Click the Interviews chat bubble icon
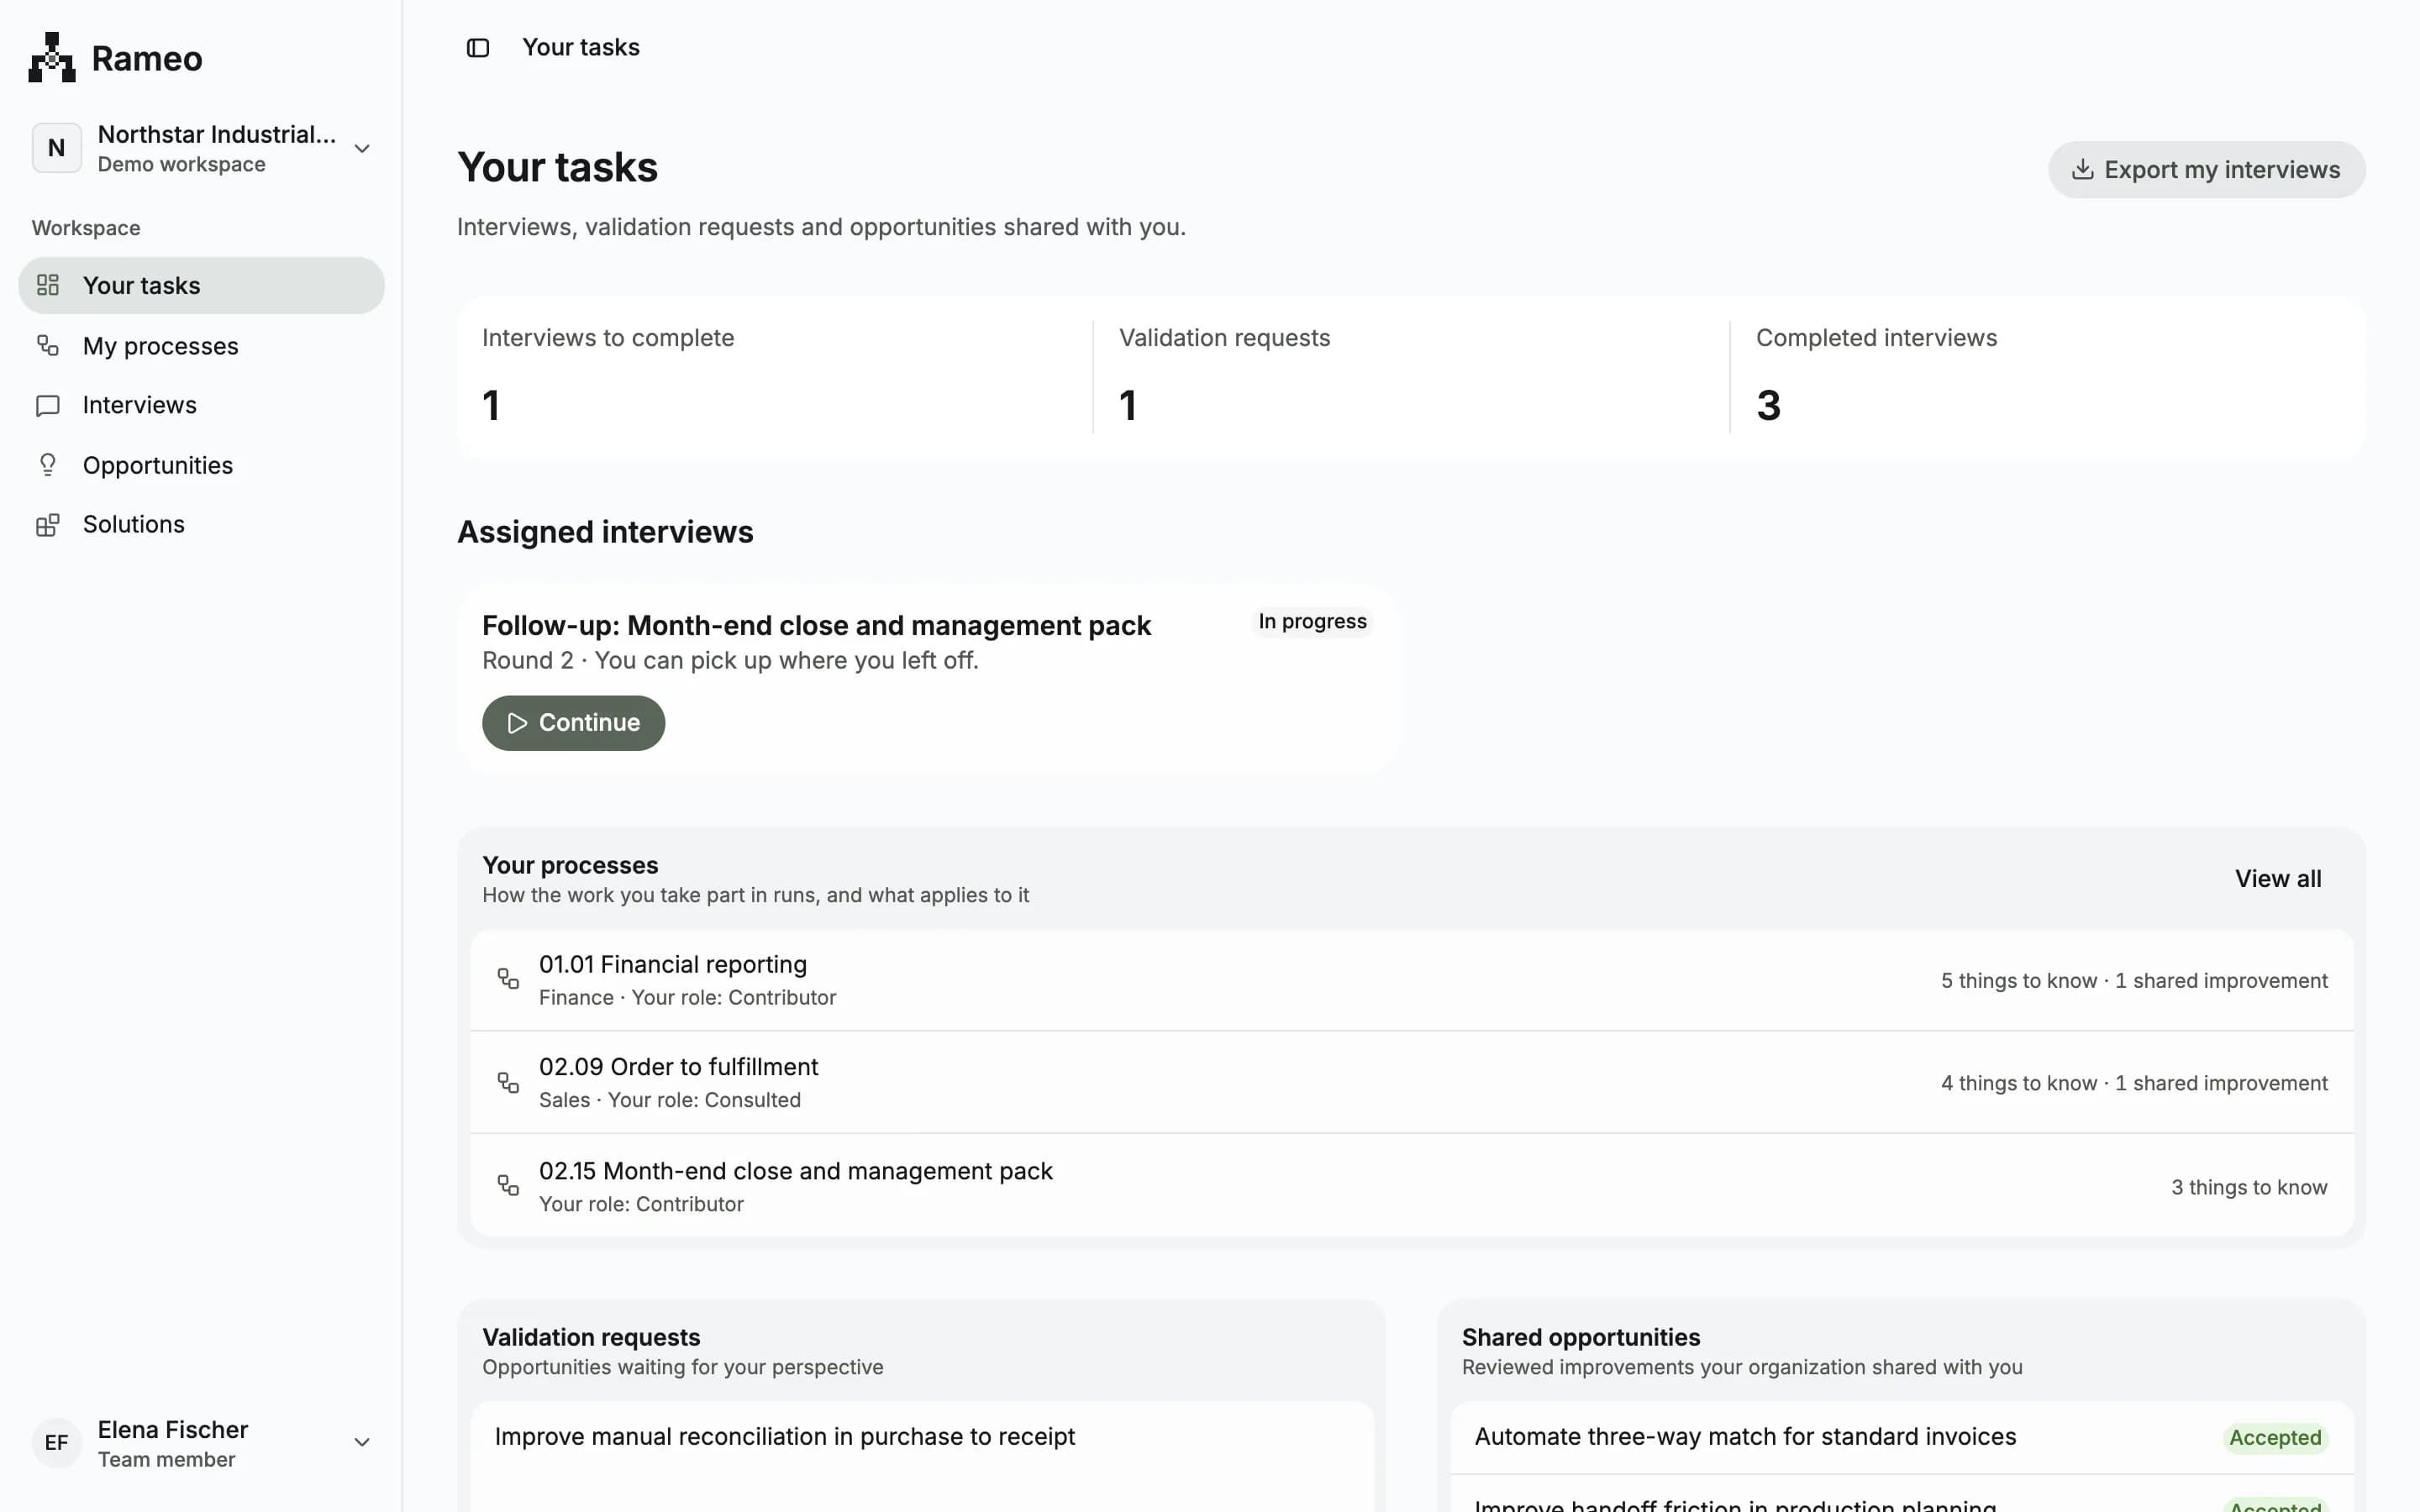This screenshot has width=2420, height=1512. point(48,405)
